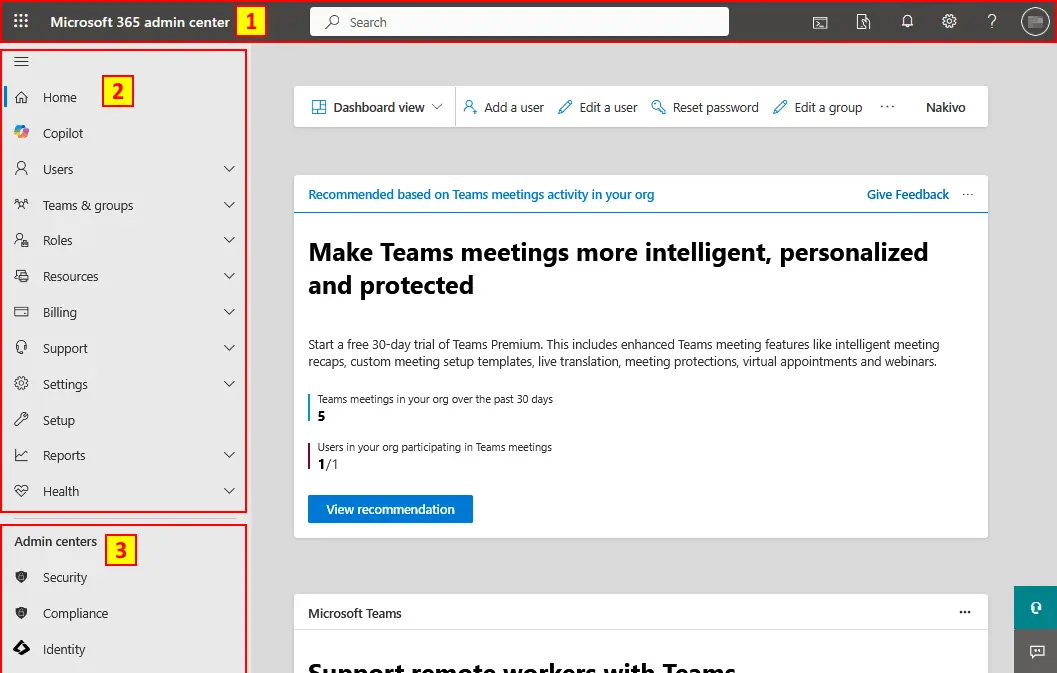1057x673 pixels.
Task: Expand Billing chevron
Action: point(229,312)
